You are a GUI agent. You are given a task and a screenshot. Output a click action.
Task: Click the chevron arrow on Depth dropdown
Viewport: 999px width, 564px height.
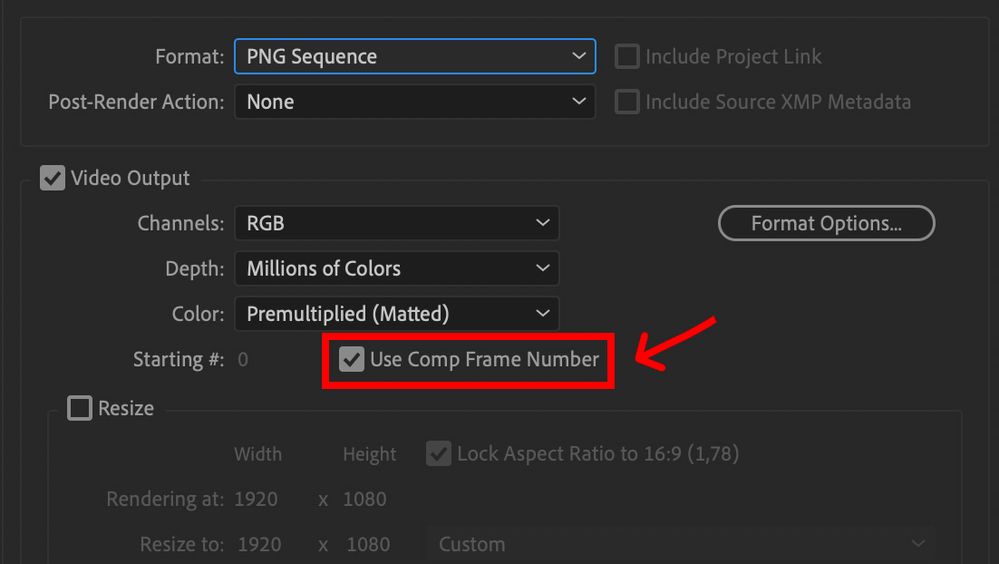point(542,268)
